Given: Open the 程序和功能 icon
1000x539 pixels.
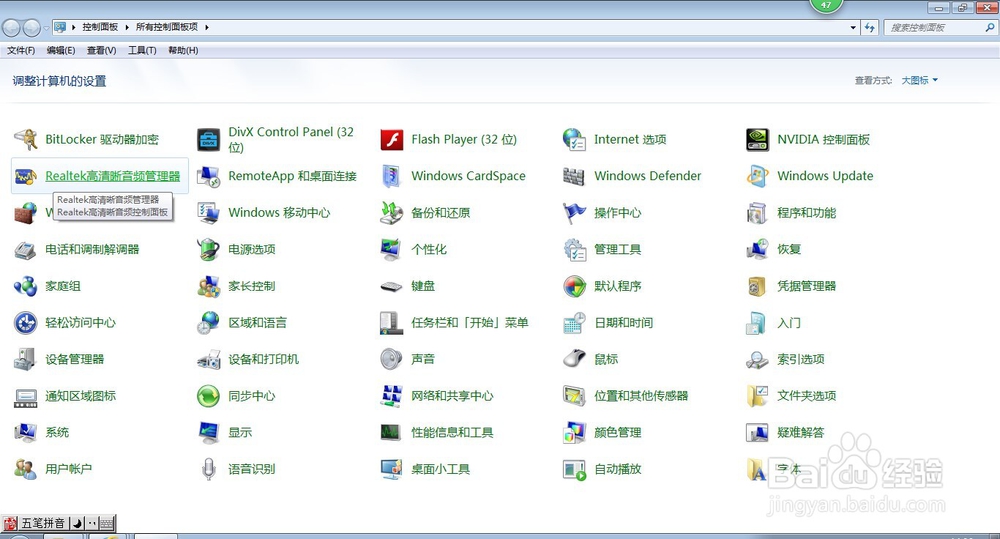Looking at the screenshot, I should (x=758, y=212).
